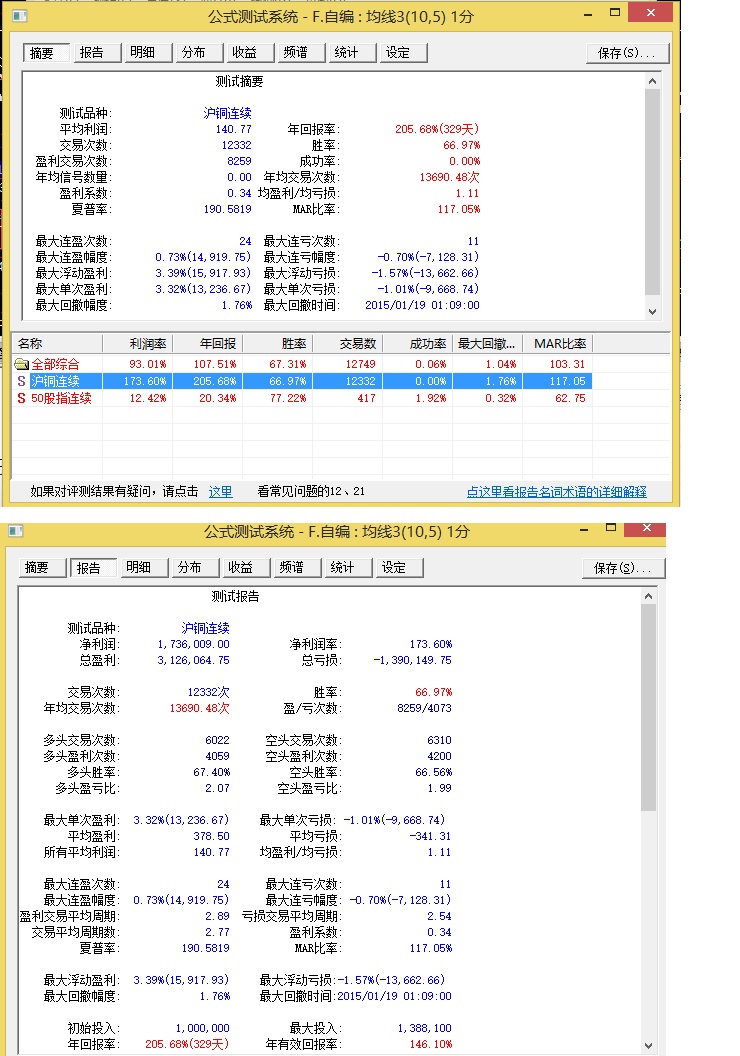This screenshot has width=740, height=1056.
Task: Open 收益 tab in lower window
Action: 246,568
